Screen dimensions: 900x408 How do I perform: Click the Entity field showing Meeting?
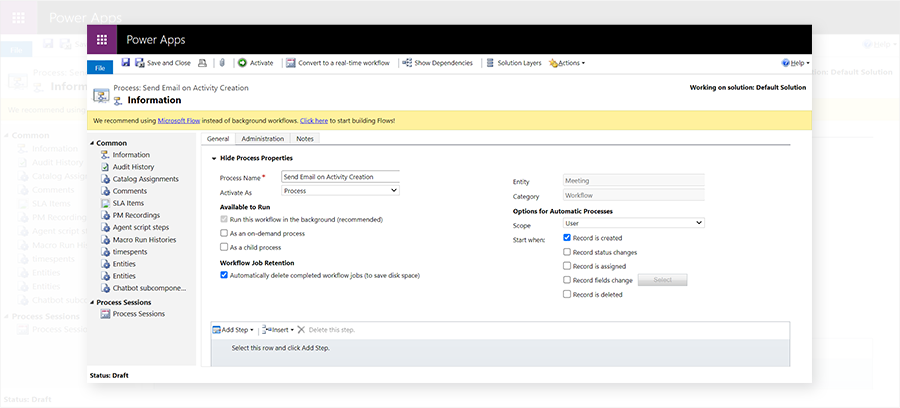point(634,181)
